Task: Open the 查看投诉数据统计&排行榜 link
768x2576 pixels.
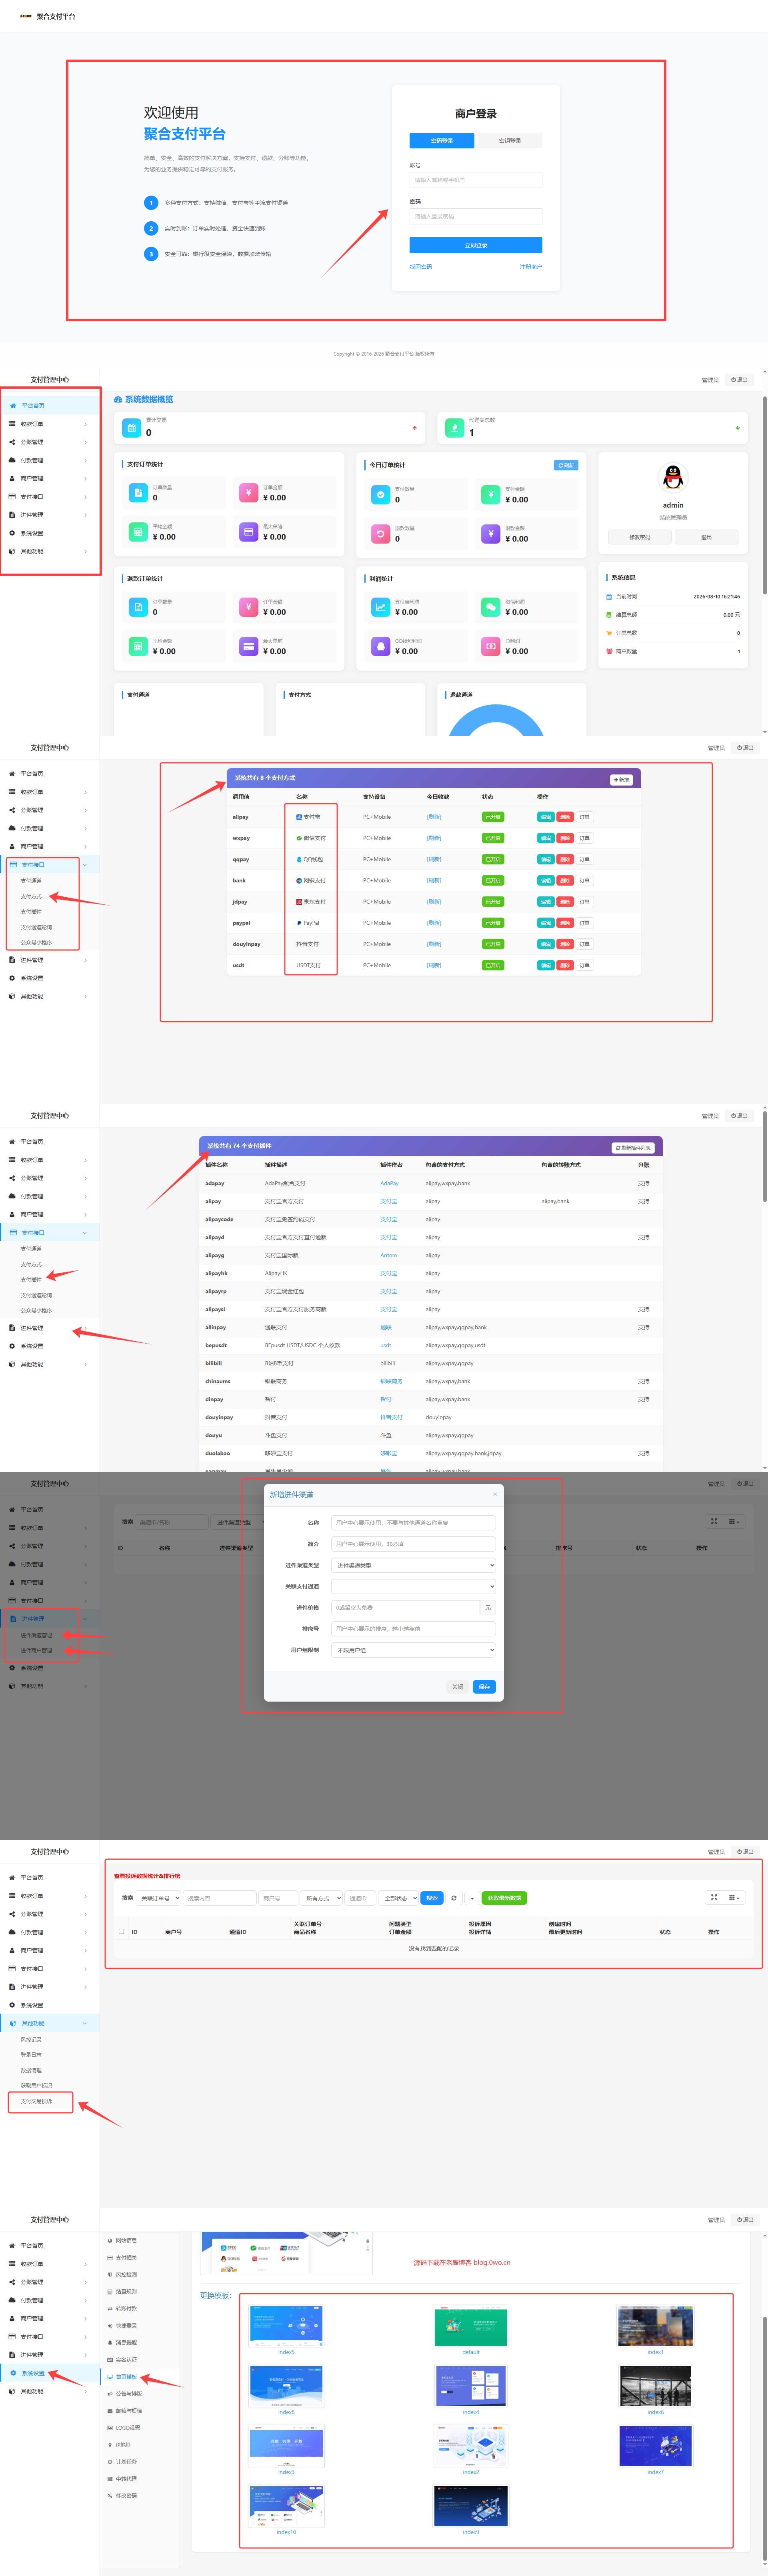Action: (147, 1876)
